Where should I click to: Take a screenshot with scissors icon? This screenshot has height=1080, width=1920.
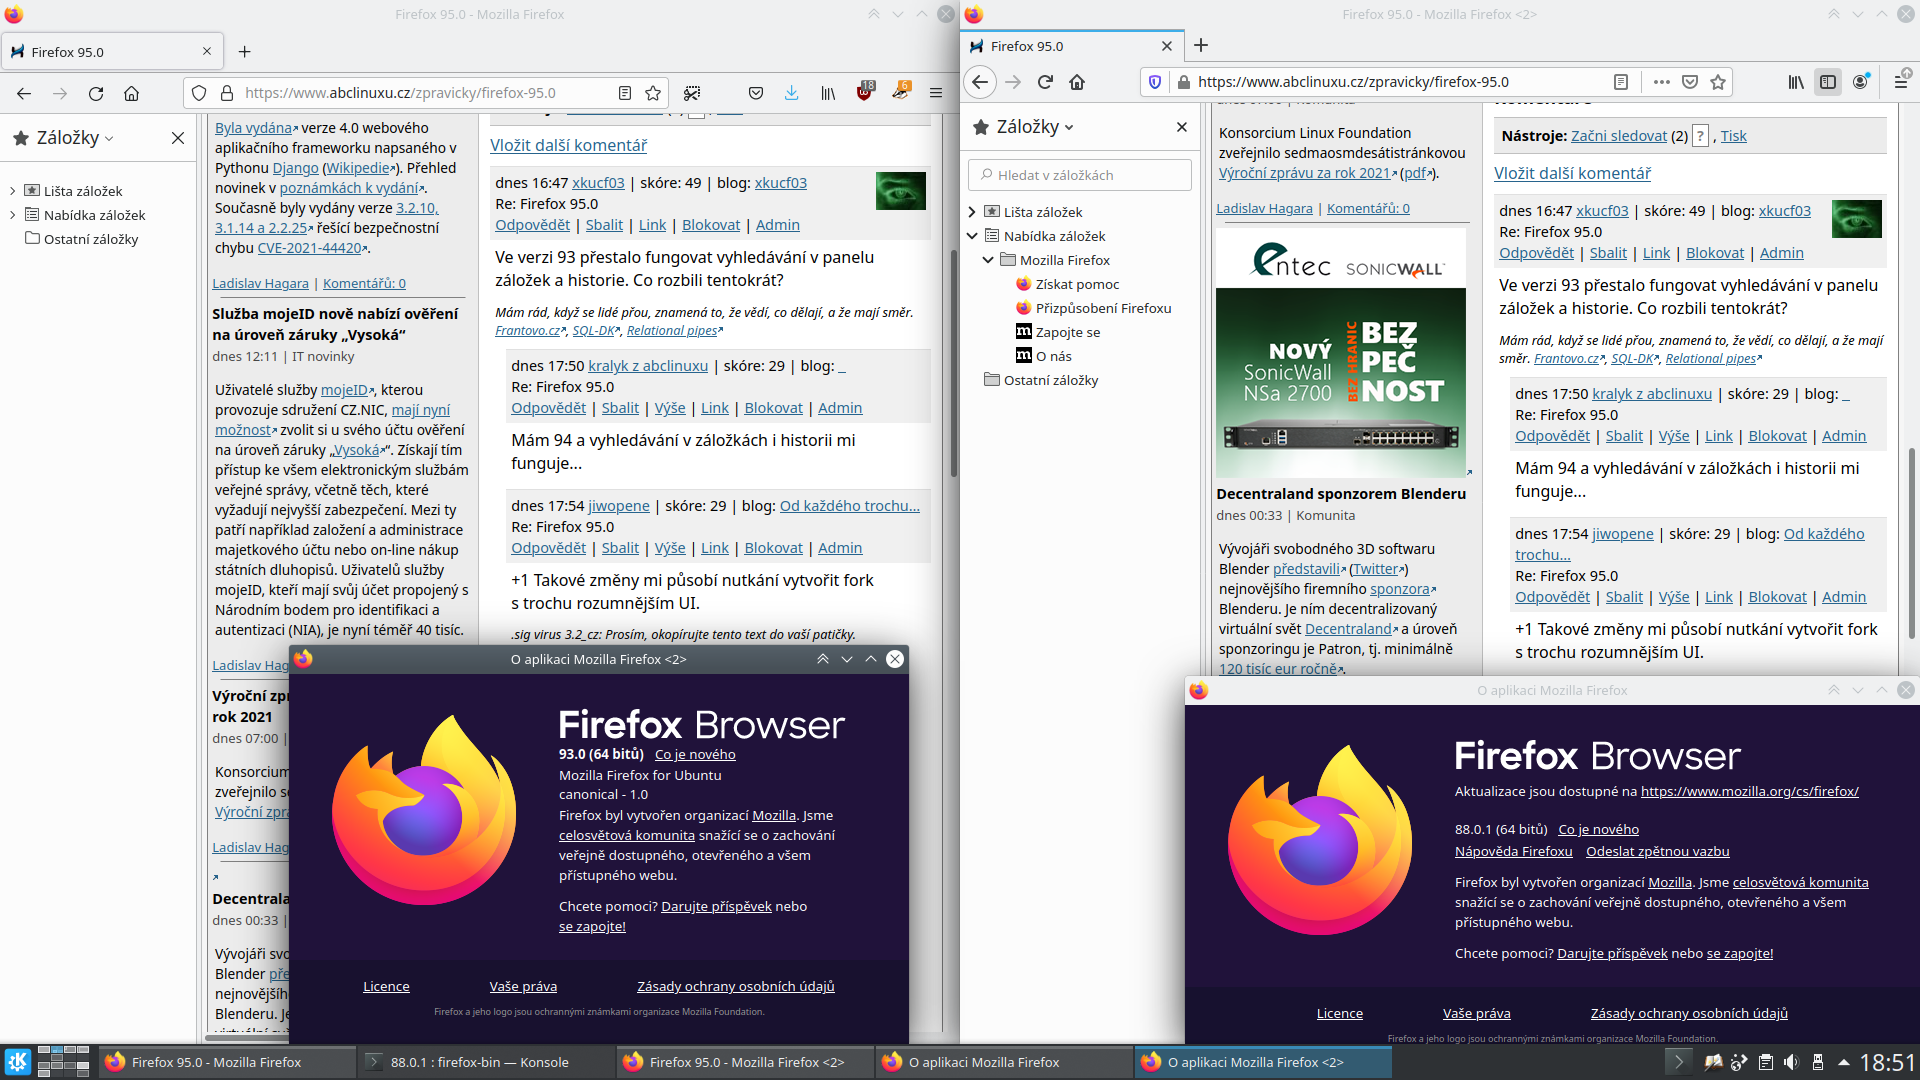tap(692, 93)
